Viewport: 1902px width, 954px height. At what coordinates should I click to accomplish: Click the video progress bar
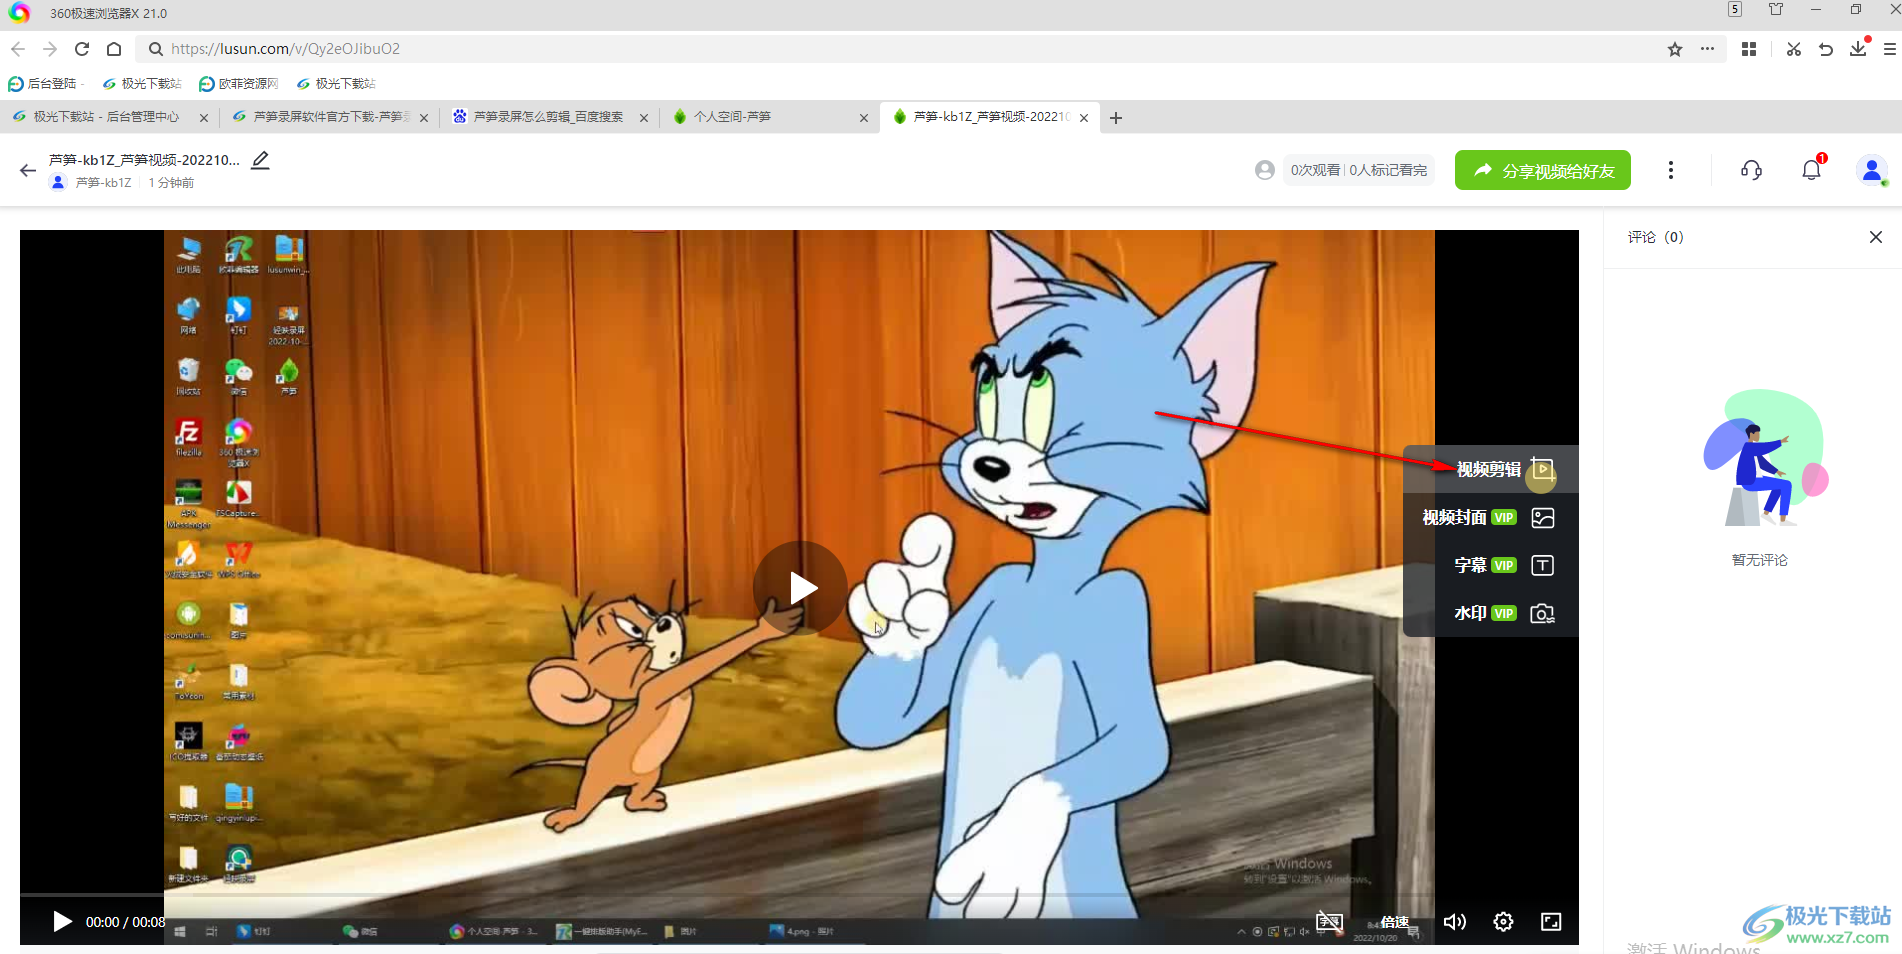pos(799,895)
